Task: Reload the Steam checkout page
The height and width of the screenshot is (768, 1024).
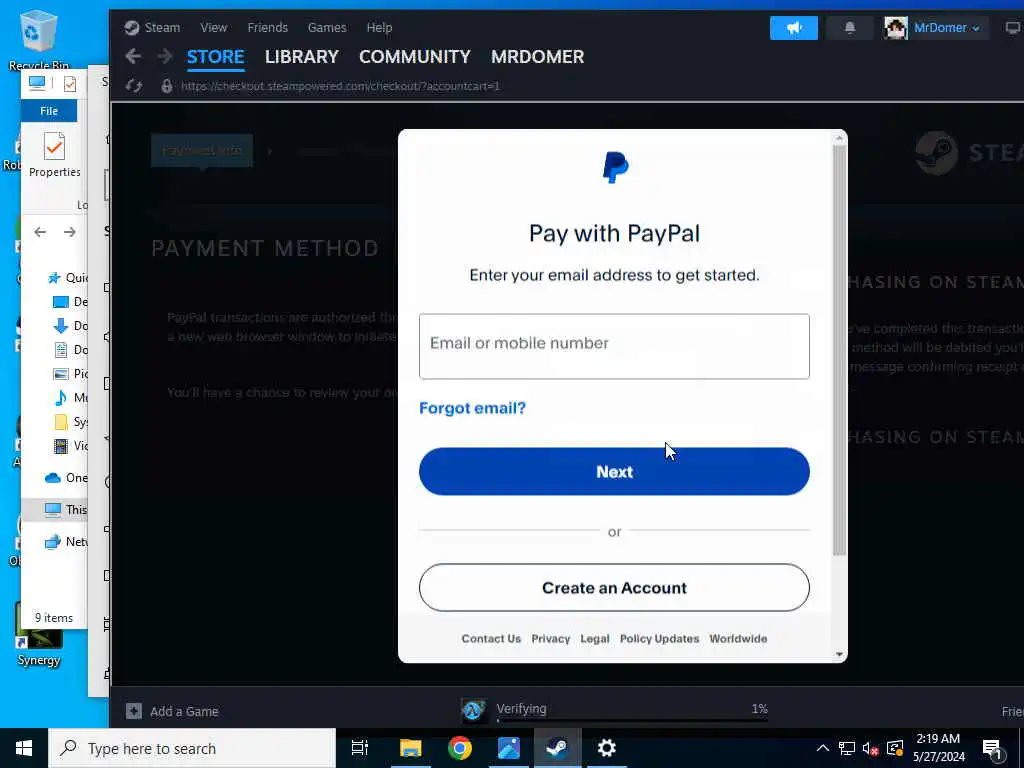Action: (134, 86)
